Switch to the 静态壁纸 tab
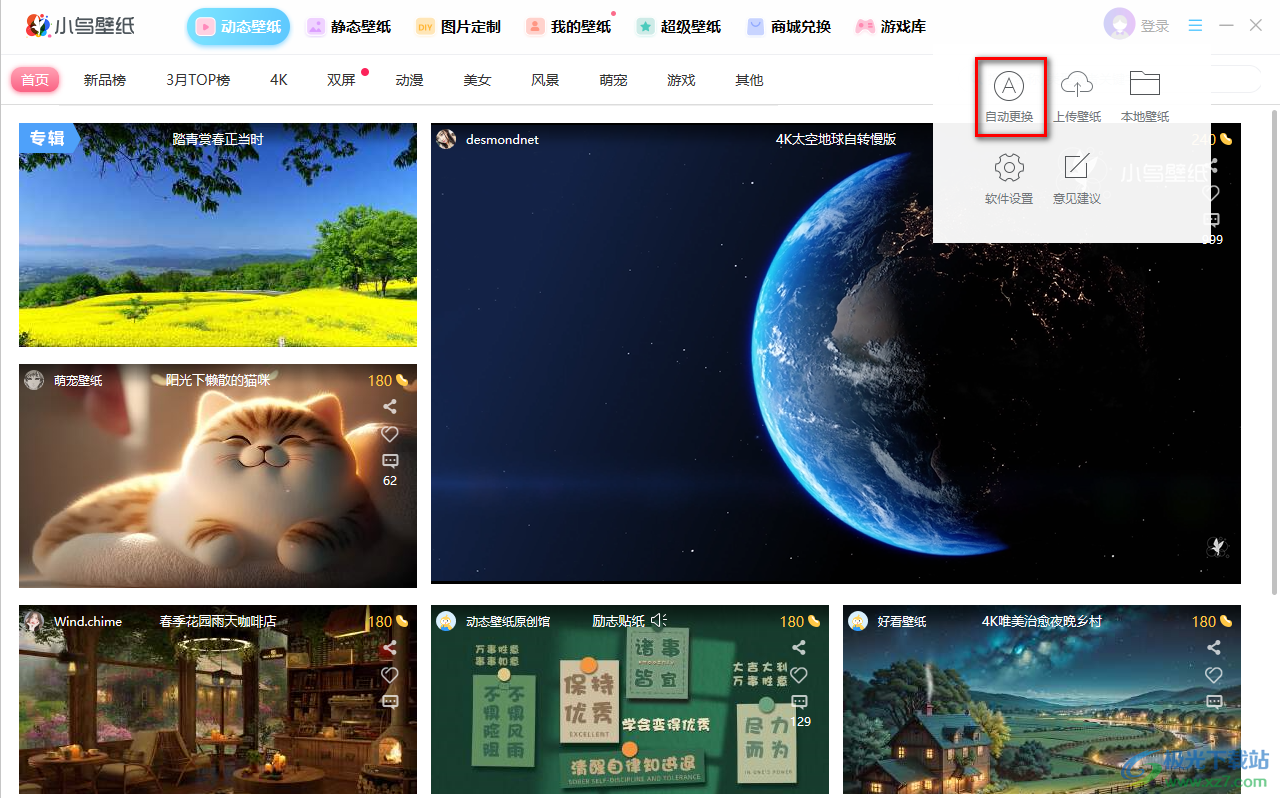Screen dimensions: 1280x798 348,27
